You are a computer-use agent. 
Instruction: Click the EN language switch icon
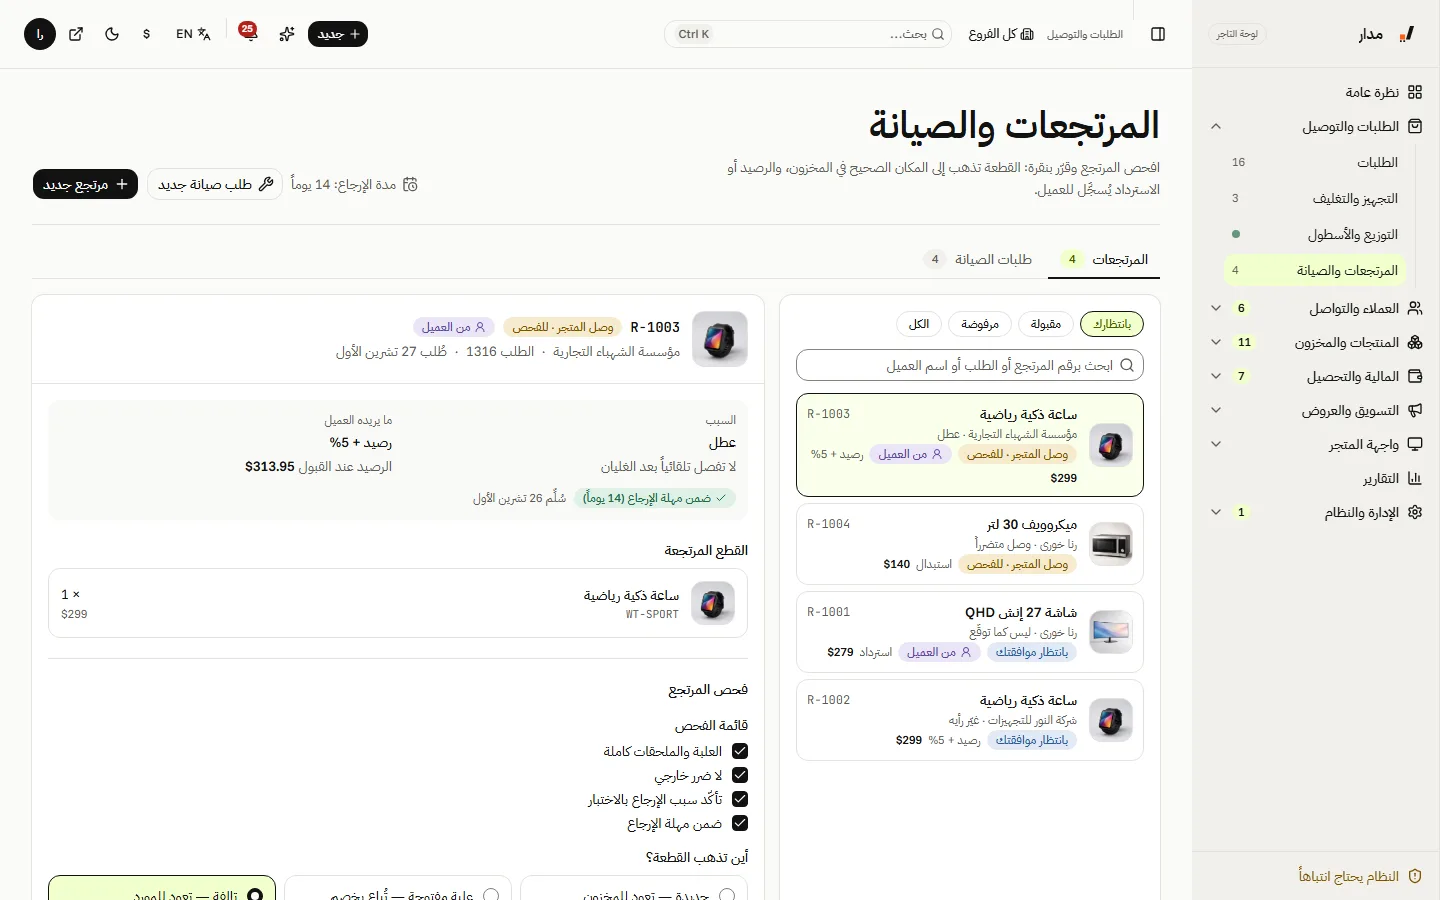pos(193,34)
